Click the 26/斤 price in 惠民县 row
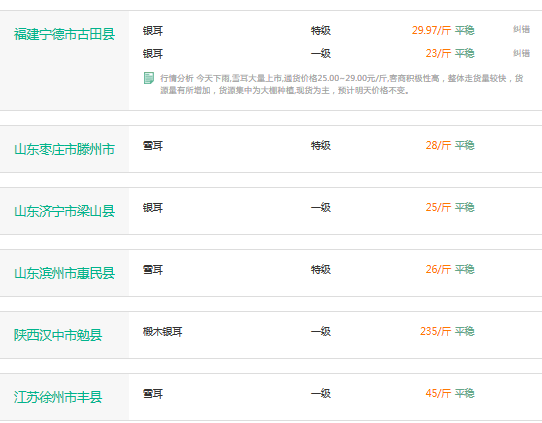The image size is (542, 423). [438, 269]
